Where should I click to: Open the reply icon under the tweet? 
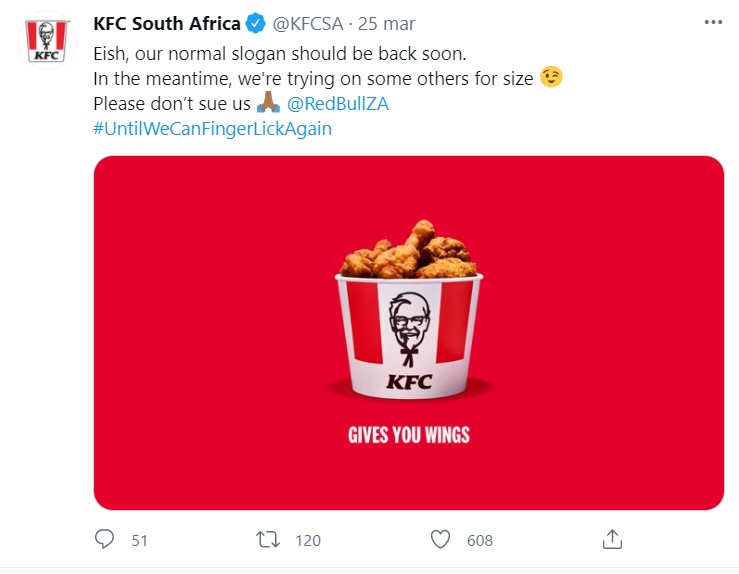(105, 540)
